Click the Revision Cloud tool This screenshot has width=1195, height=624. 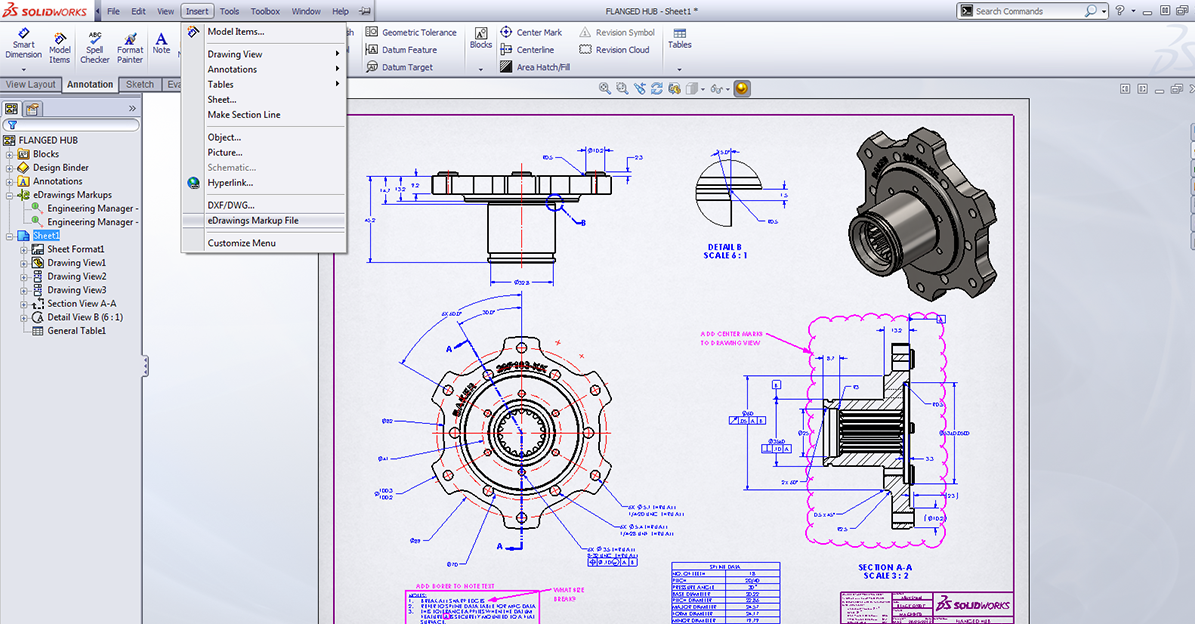click(x=613, y=50)
